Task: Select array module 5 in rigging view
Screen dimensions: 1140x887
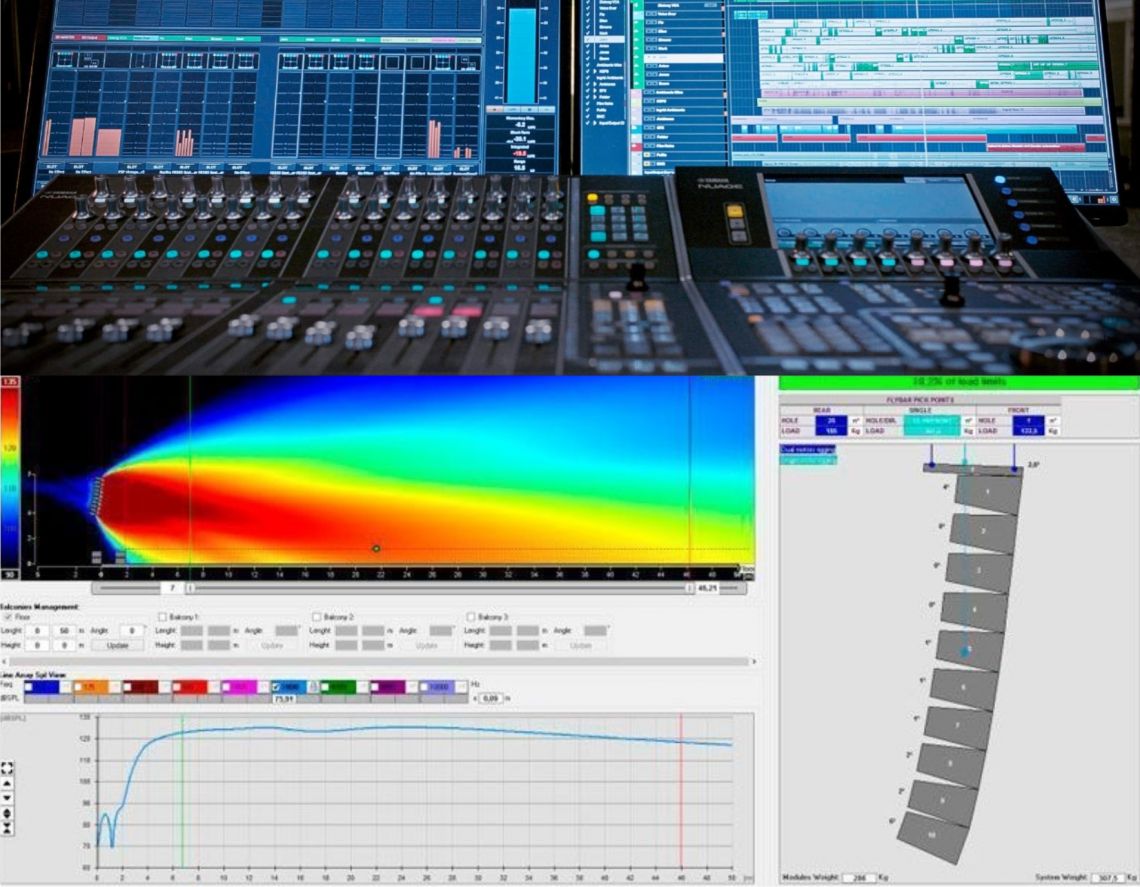Action: click(969, 649)
